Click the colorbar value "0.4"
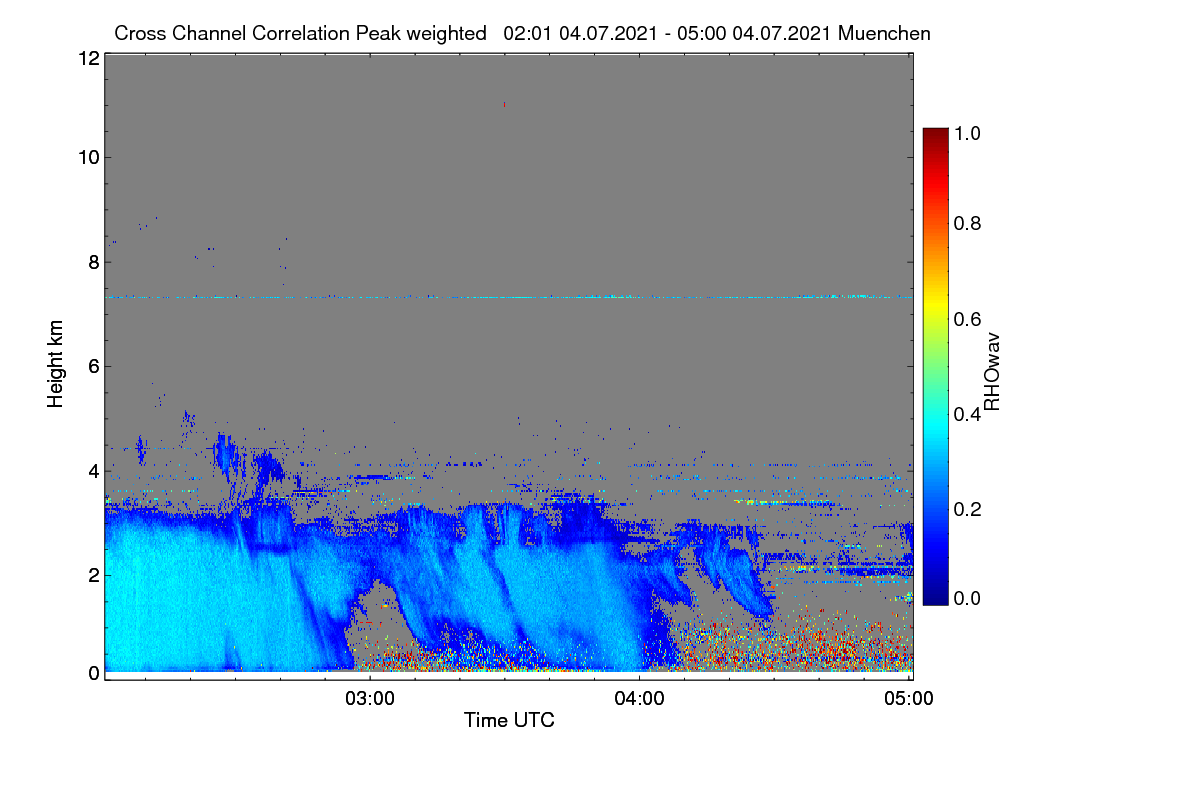The width and height of the screenshot is (1200, 800). 966,413
